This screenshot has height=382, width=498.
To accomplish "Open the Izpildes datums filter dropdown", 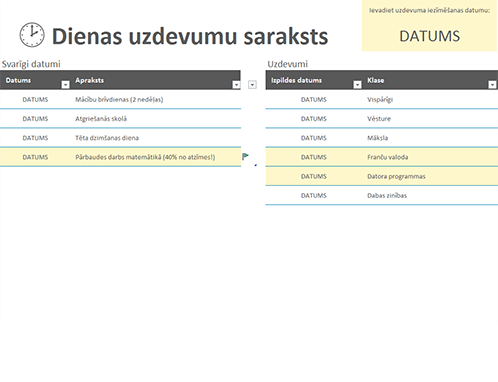I will [x=357, y=85].
